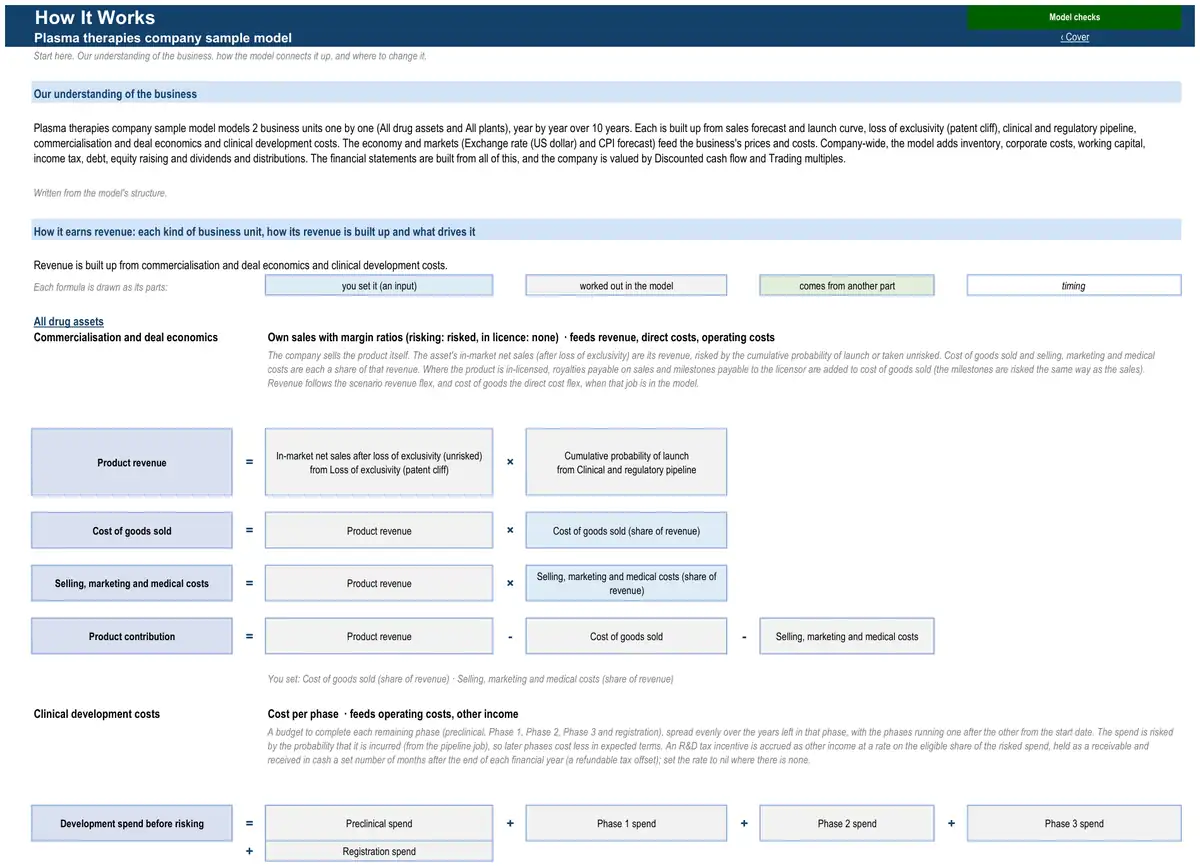Click the 'Registration spend' box
1200x867 pixels.
pyautogui.click(x=379, y=852)
